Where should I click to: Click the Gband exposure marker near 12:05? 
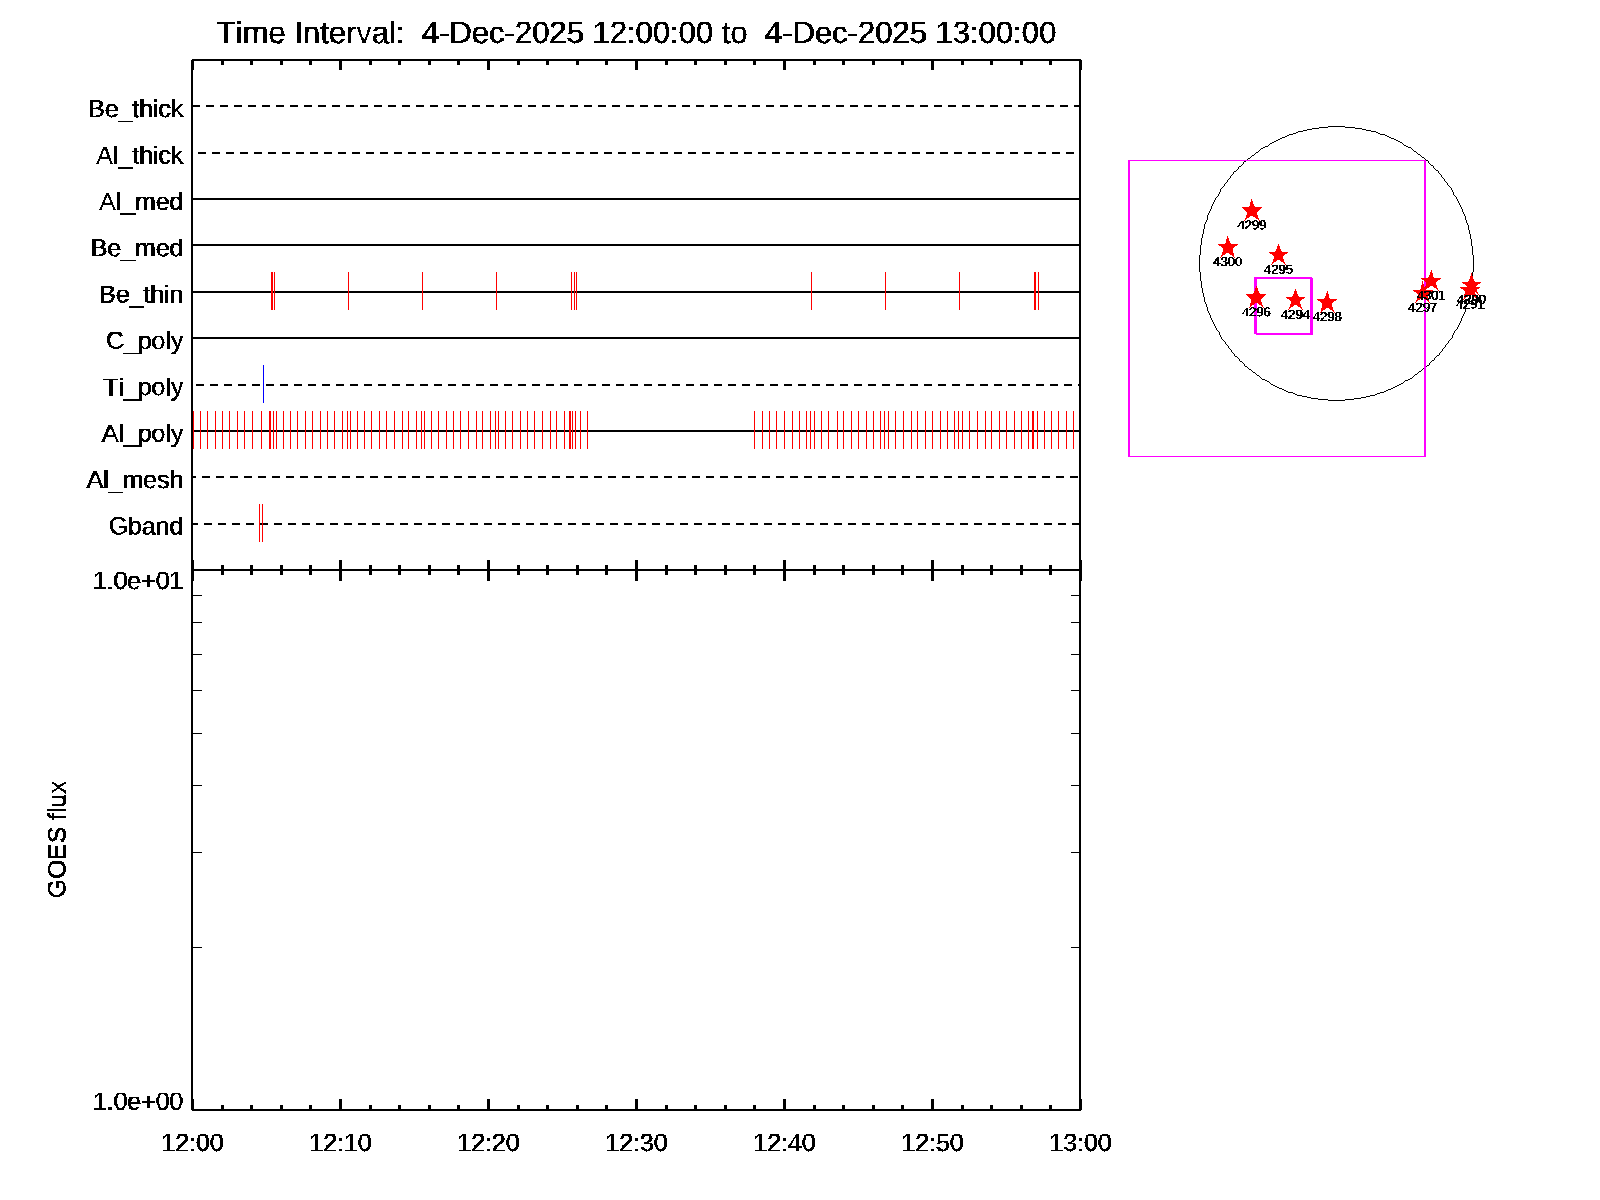(x=261, y=523)
